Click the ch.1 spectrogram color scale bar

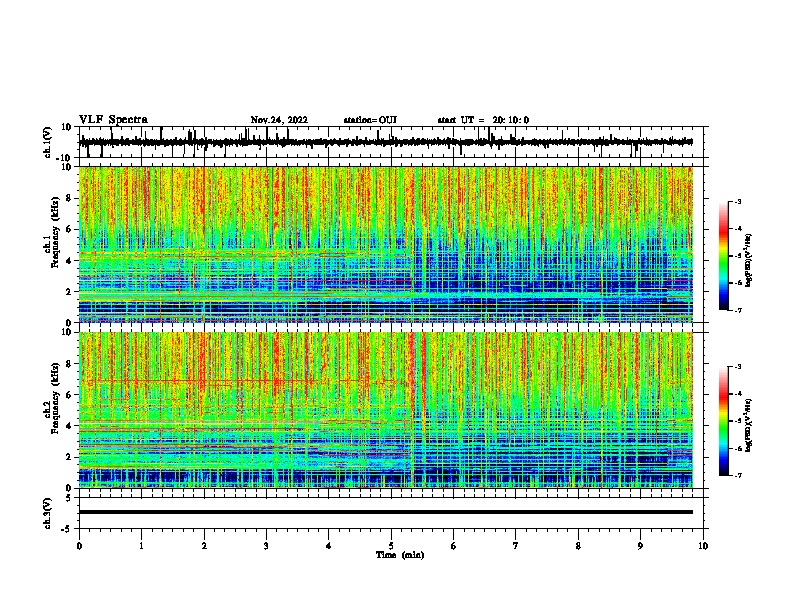tap(723, 256)
